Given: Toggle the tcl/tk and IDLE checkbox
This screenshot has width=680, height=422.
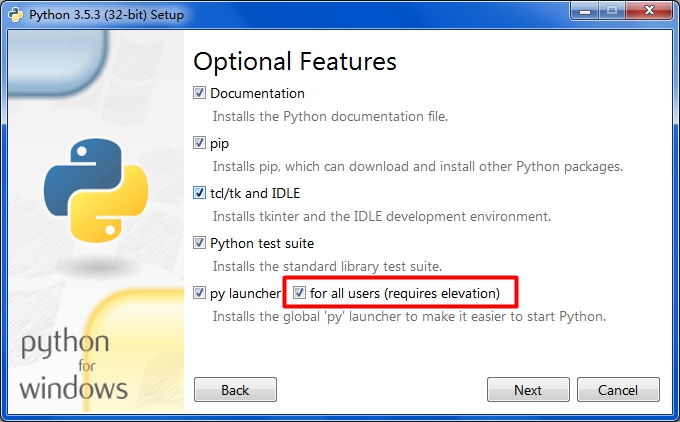Looking at the screenshot, I should pos(199,193).
